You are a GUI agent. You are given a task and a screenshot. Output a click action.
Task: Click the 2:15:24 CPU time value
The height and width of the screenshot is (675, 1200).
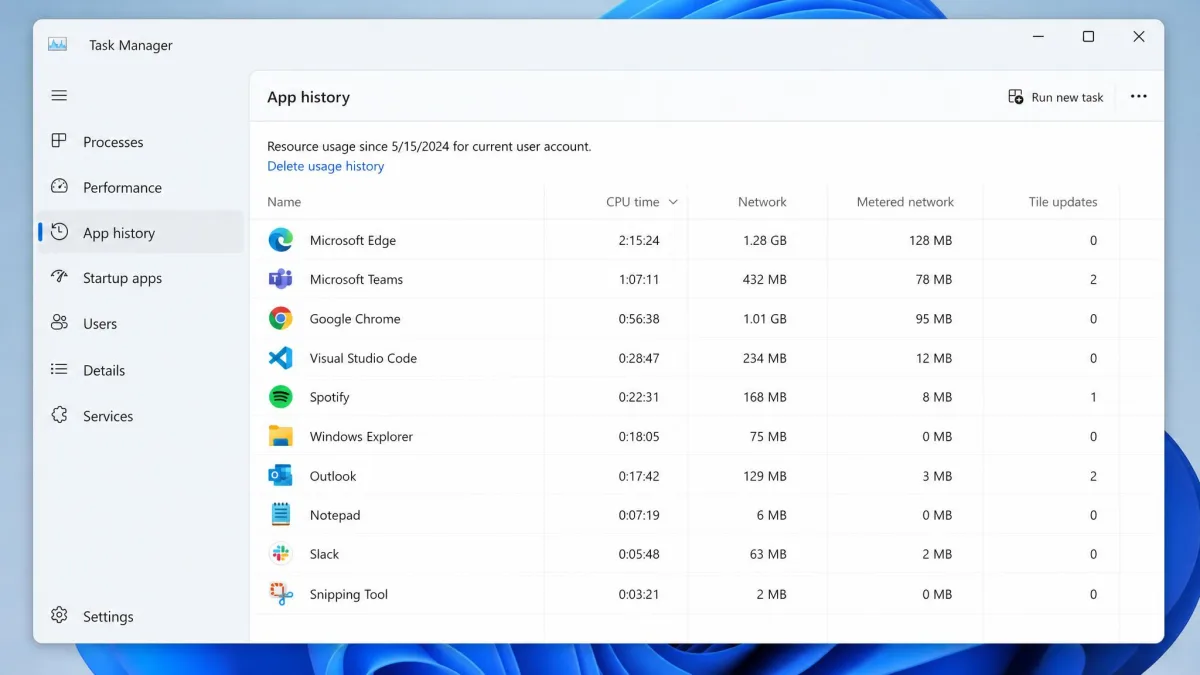[x=639, y=240]
